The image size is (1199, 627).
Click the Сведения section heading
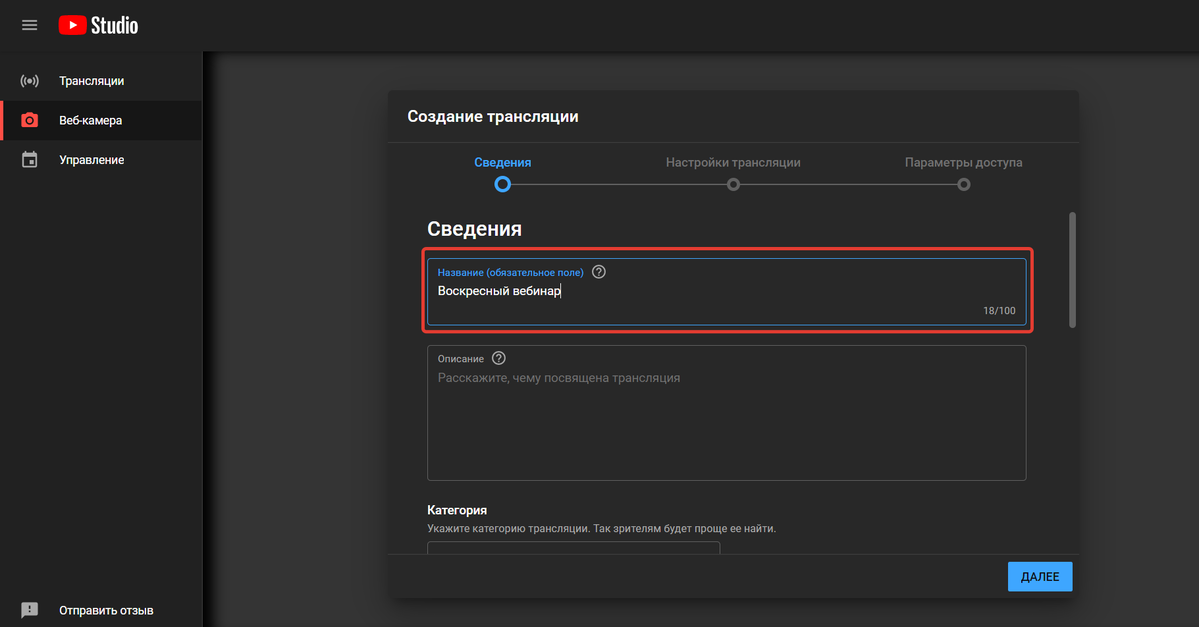[x=474, y=229]
